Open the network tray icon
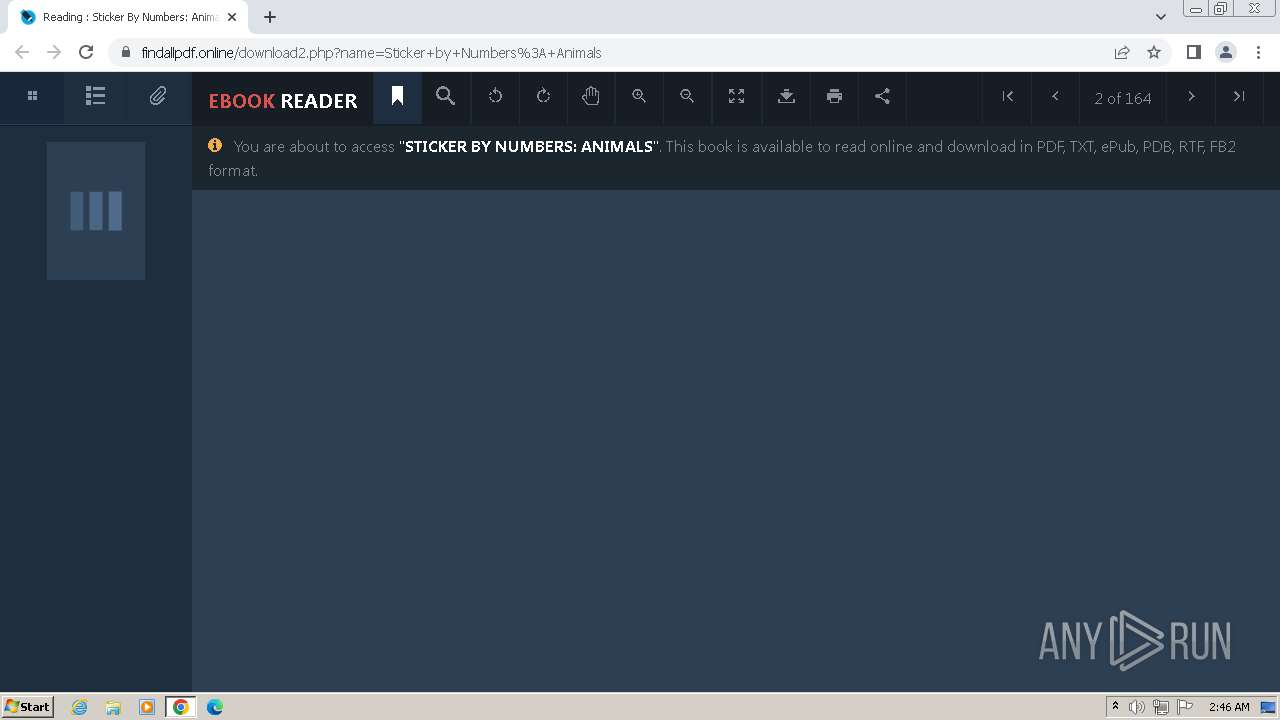1280x720 pixels. 1161,707
